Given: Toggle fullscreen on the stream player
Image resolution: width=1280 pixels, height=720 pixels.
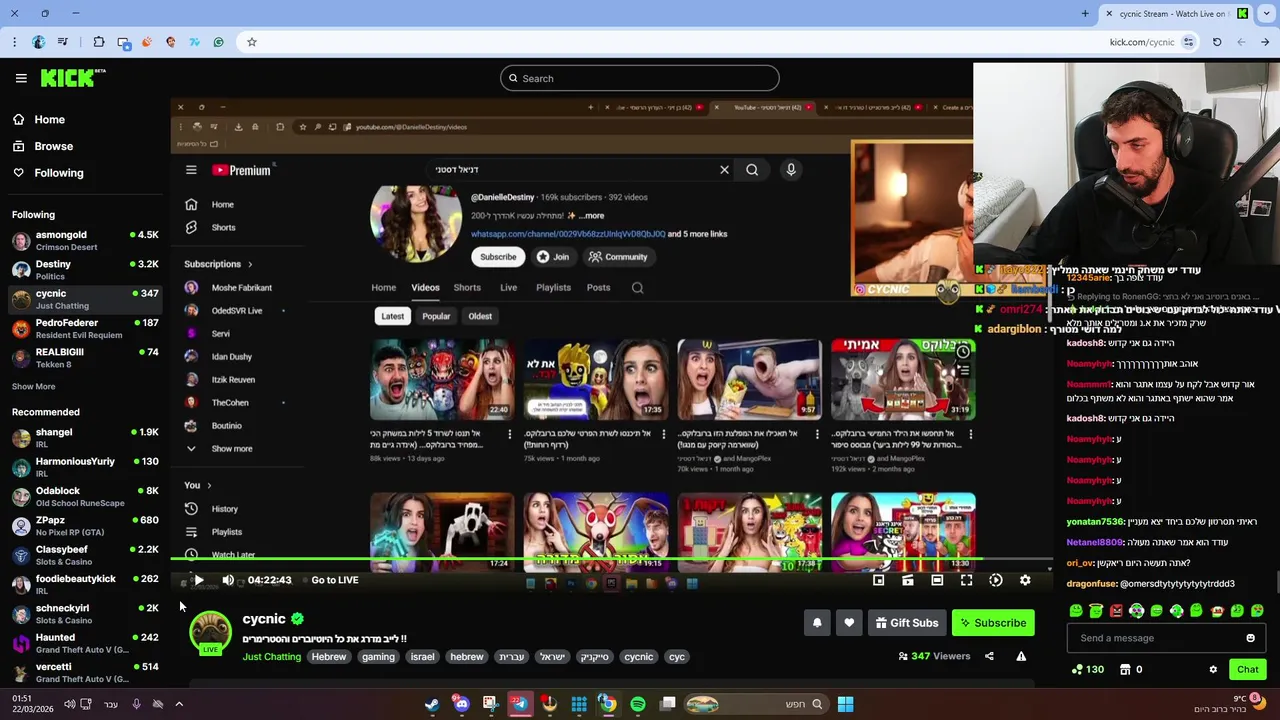Looking at the screenshot, I should [x=966, y=580].
